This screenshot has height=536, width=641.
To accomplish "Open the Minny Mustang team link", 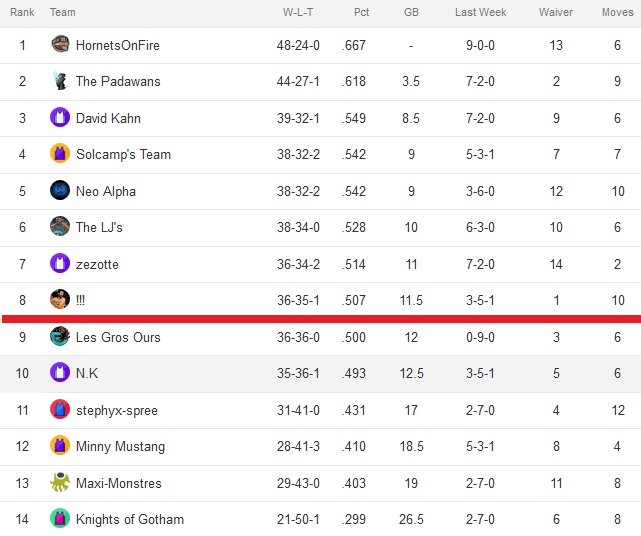I will click(x=121, y=446).
